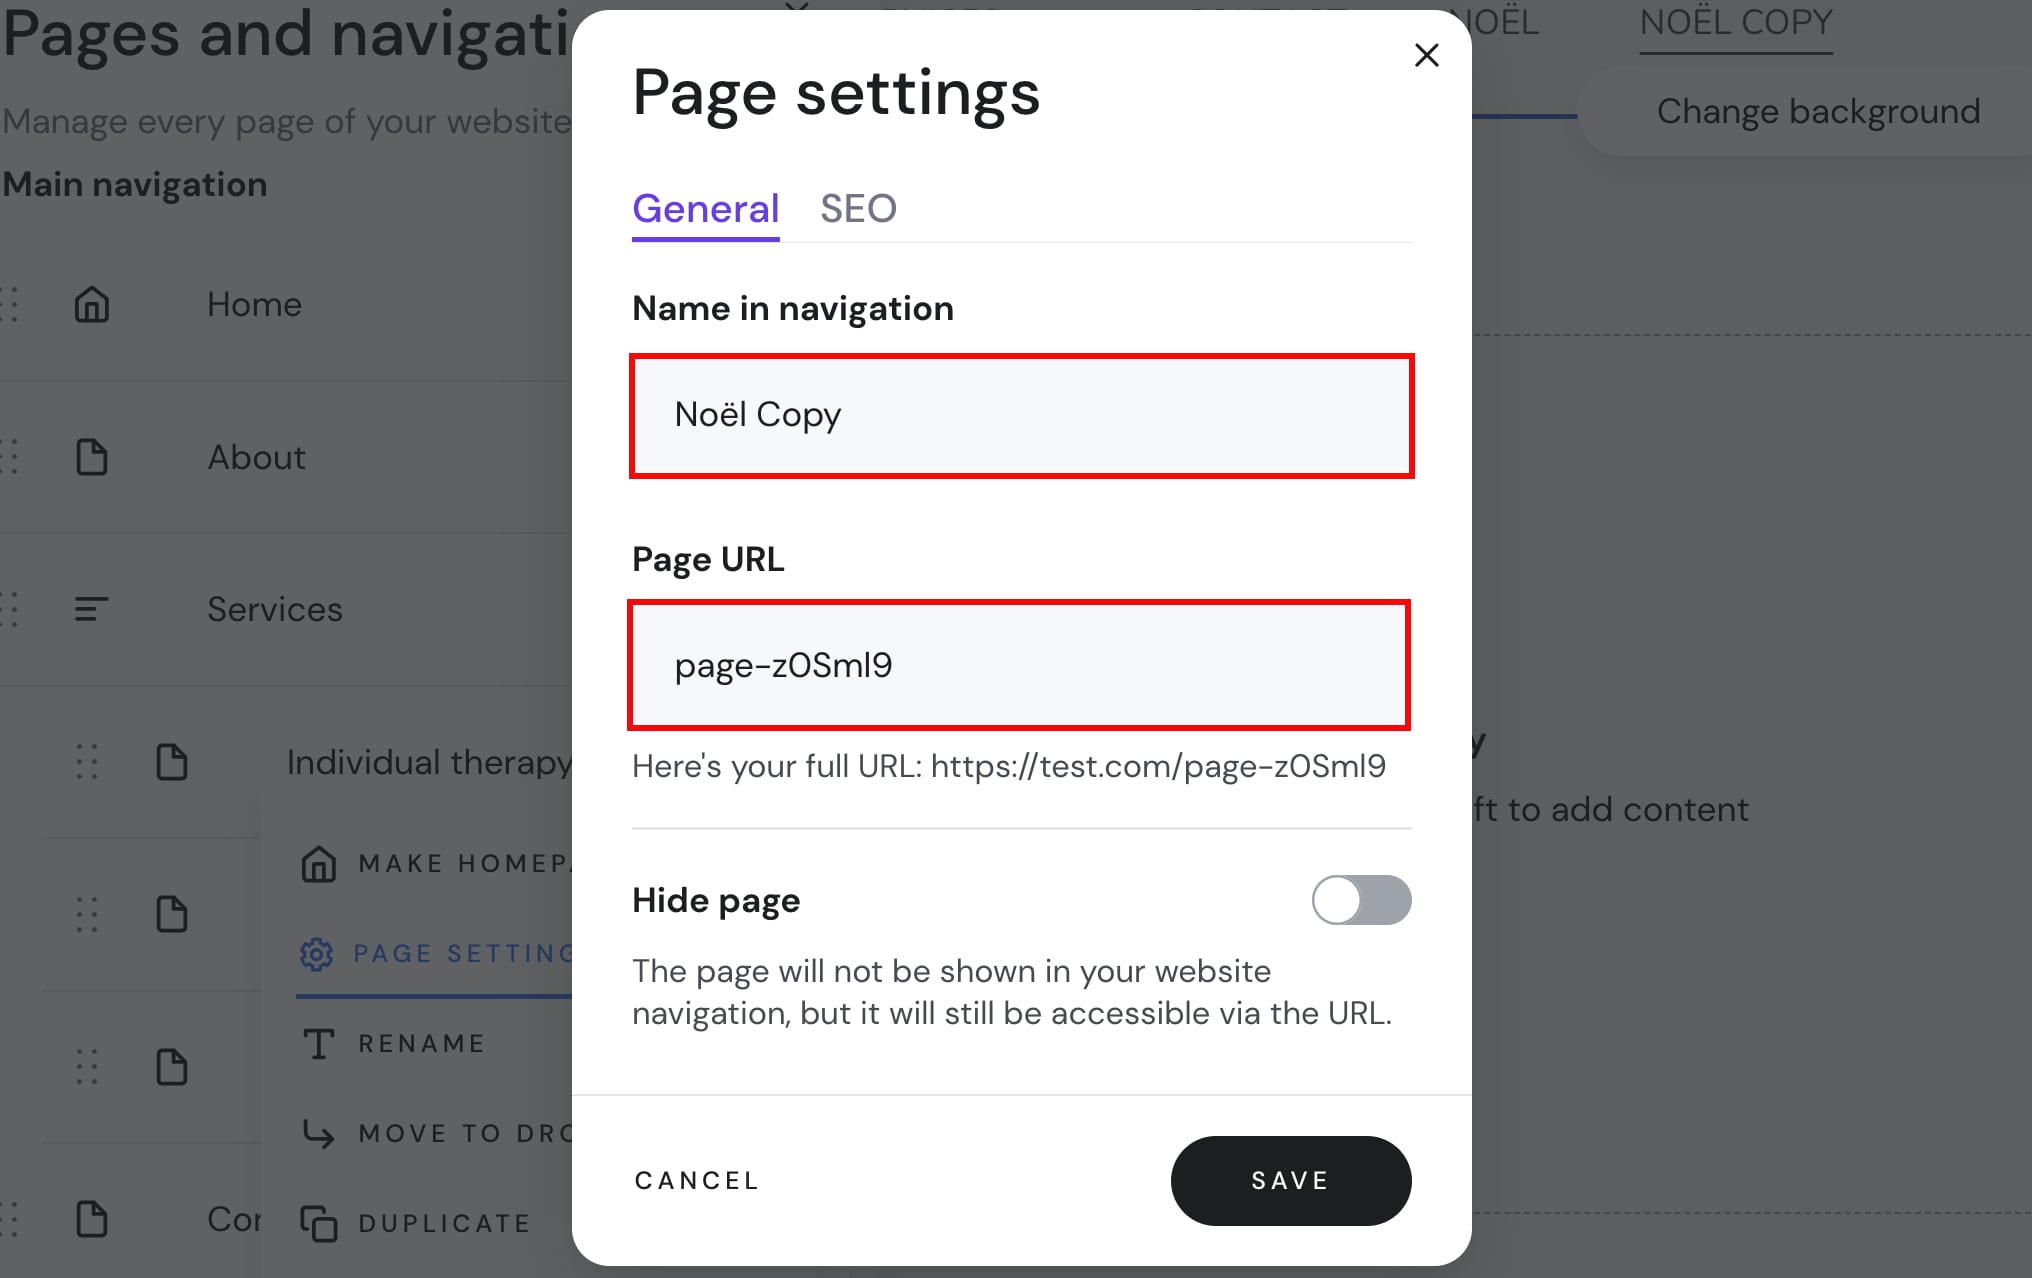Click the About page document icon
The image size is (2032, 1278).
[x=92, y=457]
